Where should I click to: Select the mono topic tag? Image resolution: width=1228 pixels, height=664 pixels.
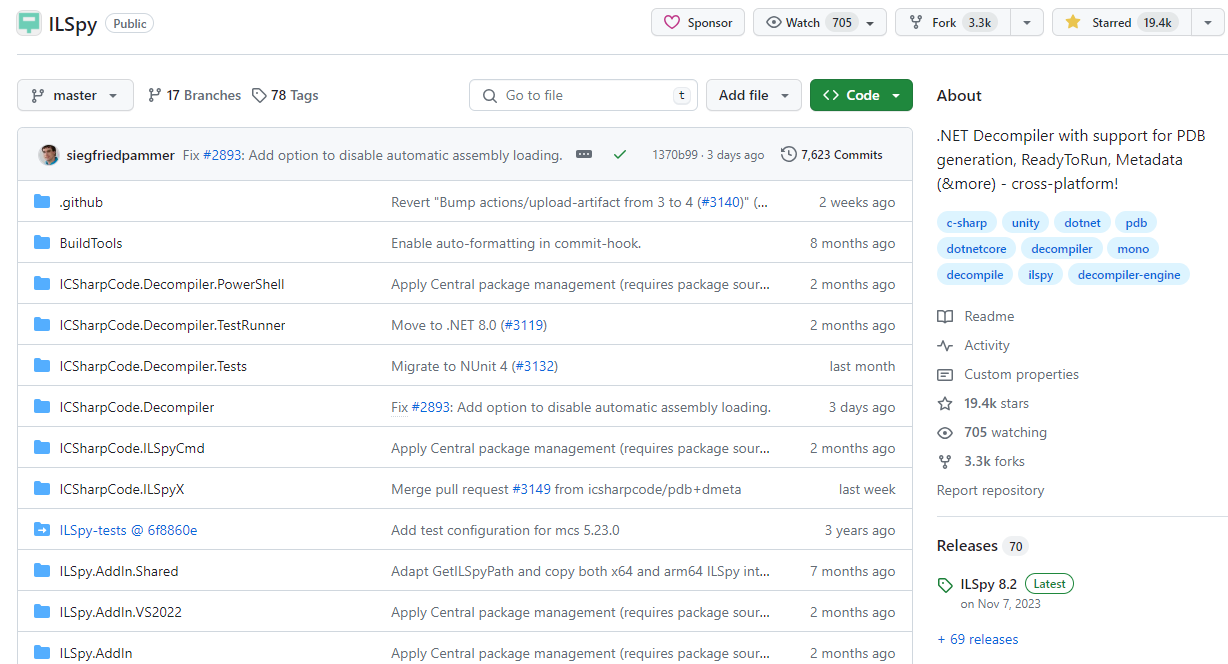pyautogui.click(x=1133, y=249)
